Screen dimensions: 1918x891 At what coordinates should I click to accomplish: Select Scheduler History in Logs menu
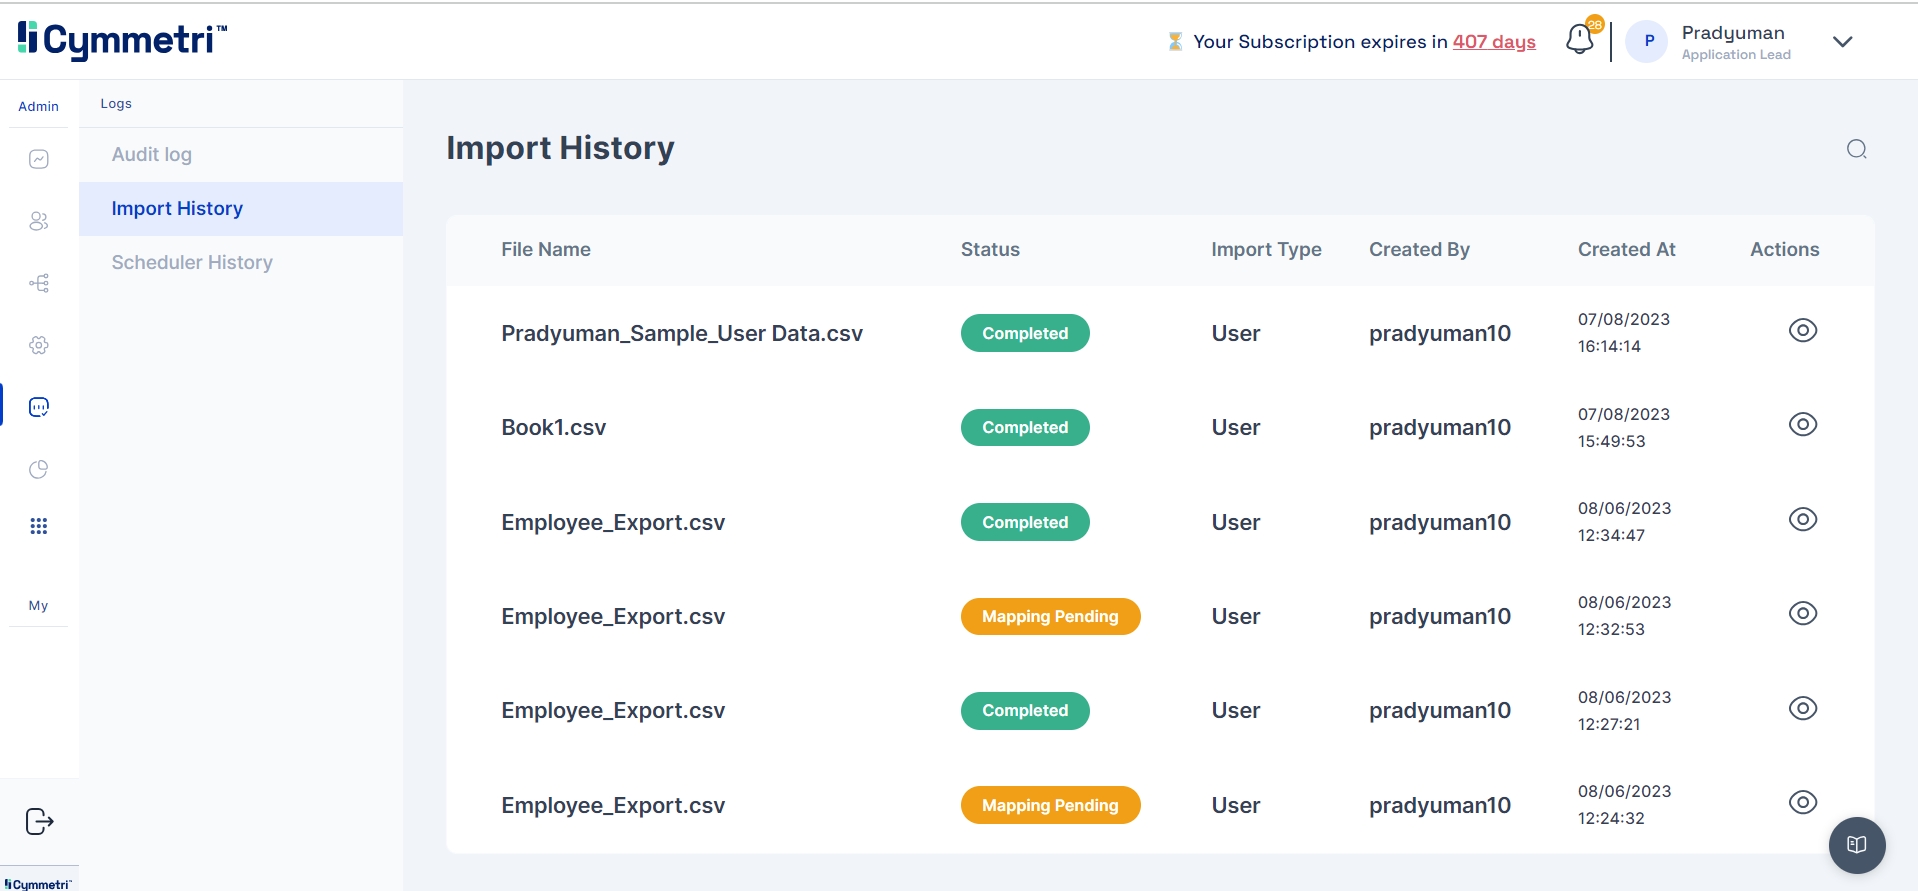[x=192, y=263]
